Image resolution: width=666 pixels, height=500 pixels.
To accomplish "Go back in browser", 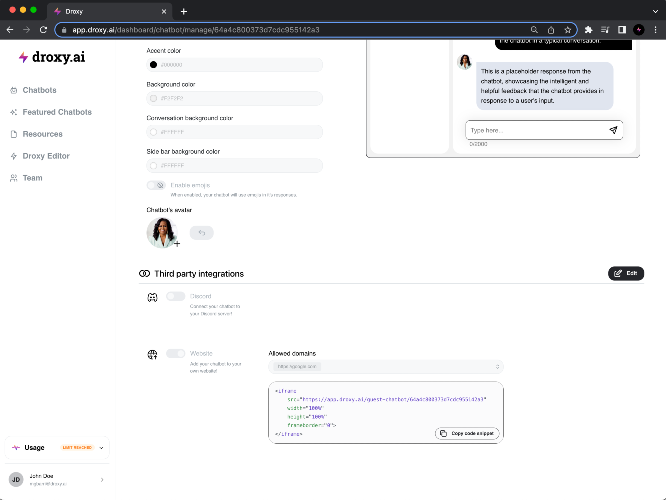I will pyautogui.click(x=10, y=30).
